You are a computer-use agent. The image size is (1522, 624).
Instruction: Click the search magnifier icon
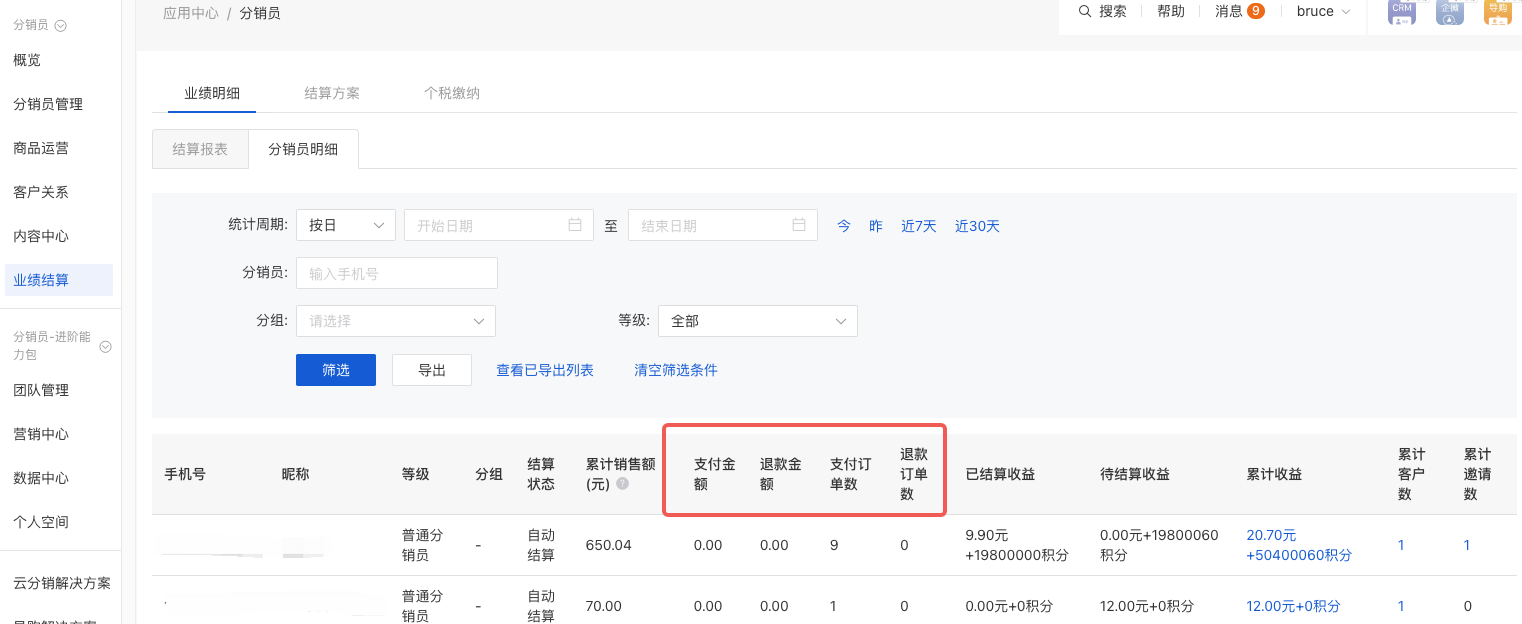click(1085, 12)
